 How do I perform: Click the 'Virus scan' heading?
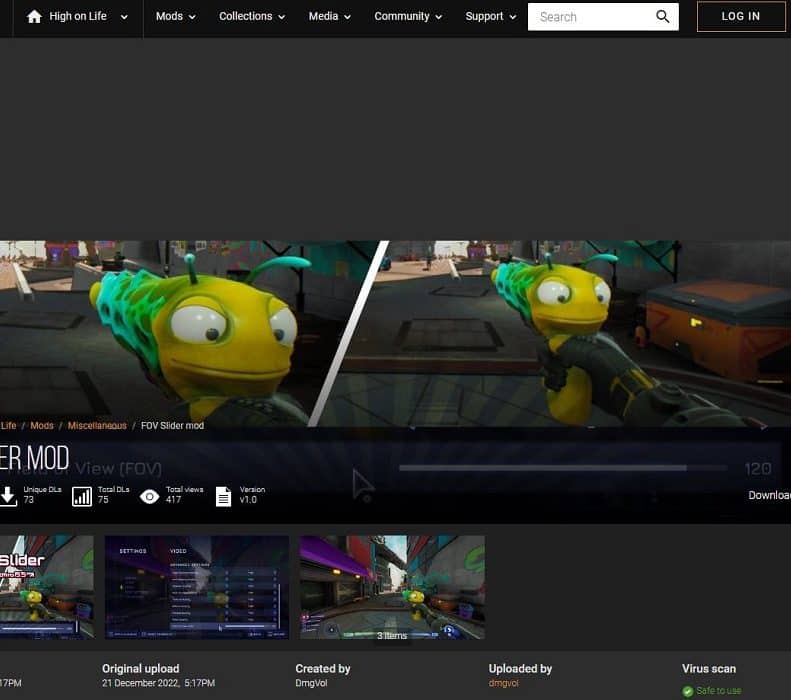point(709,669)
